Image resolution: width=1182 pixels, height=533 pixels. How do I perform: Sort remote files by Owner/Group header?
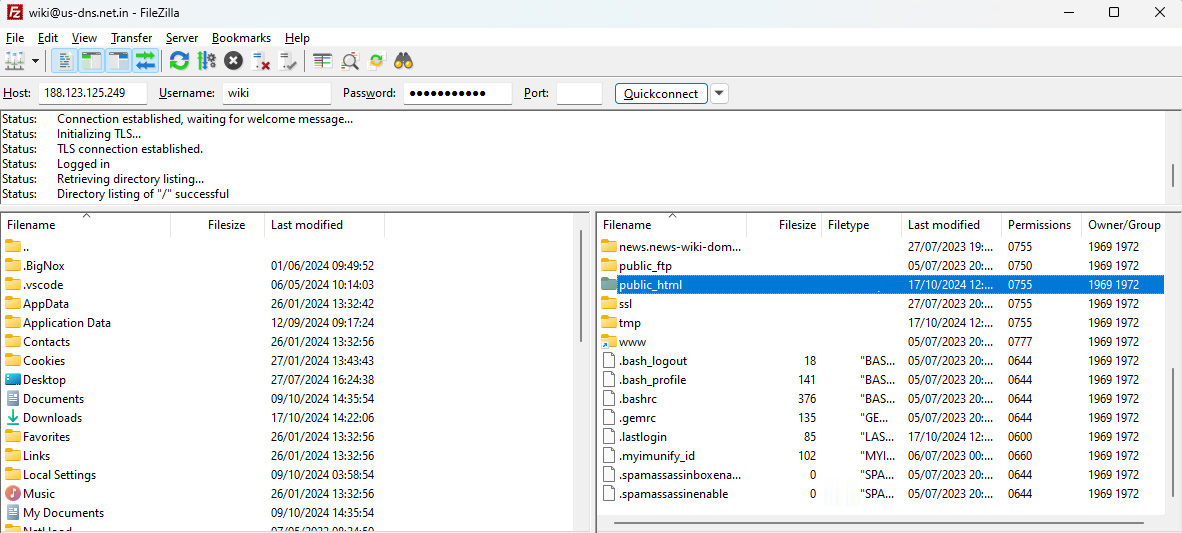pos(1124,225)
